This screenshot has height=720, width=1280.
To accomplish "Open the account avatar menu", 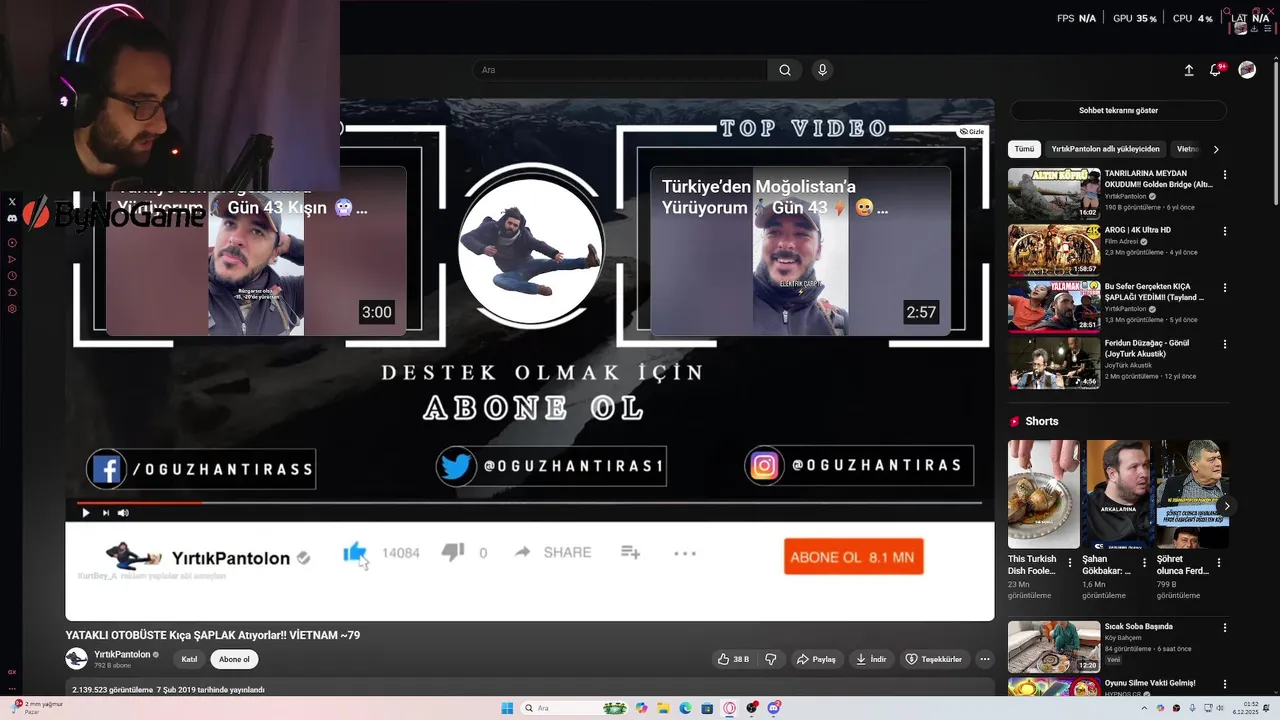I will pos(1247,70).
